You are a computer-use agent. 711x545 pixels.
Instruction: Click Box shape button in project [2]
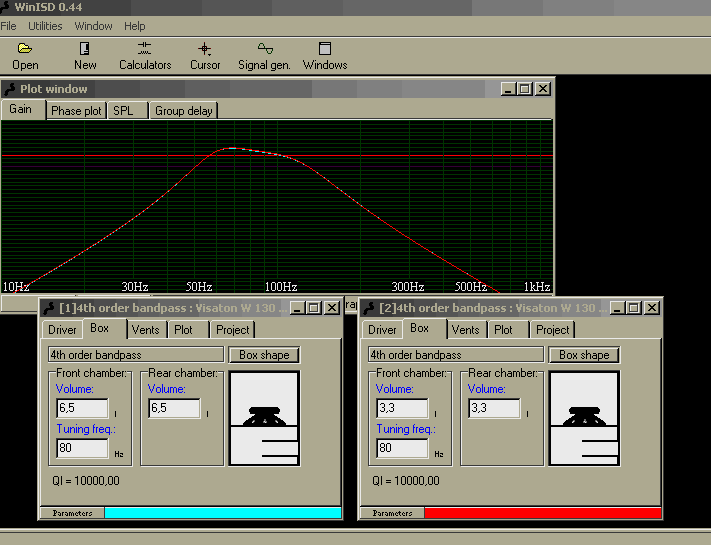(x=584, y=355)
